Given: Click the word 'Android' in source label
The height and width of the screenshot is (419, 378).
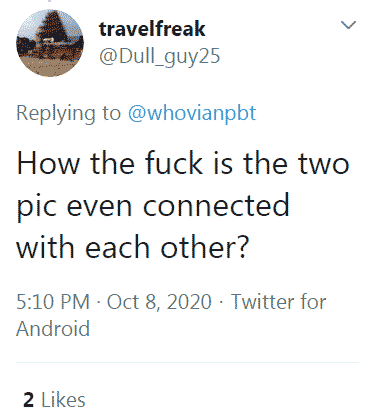Looking at the screenshot, I should [53, 328].
